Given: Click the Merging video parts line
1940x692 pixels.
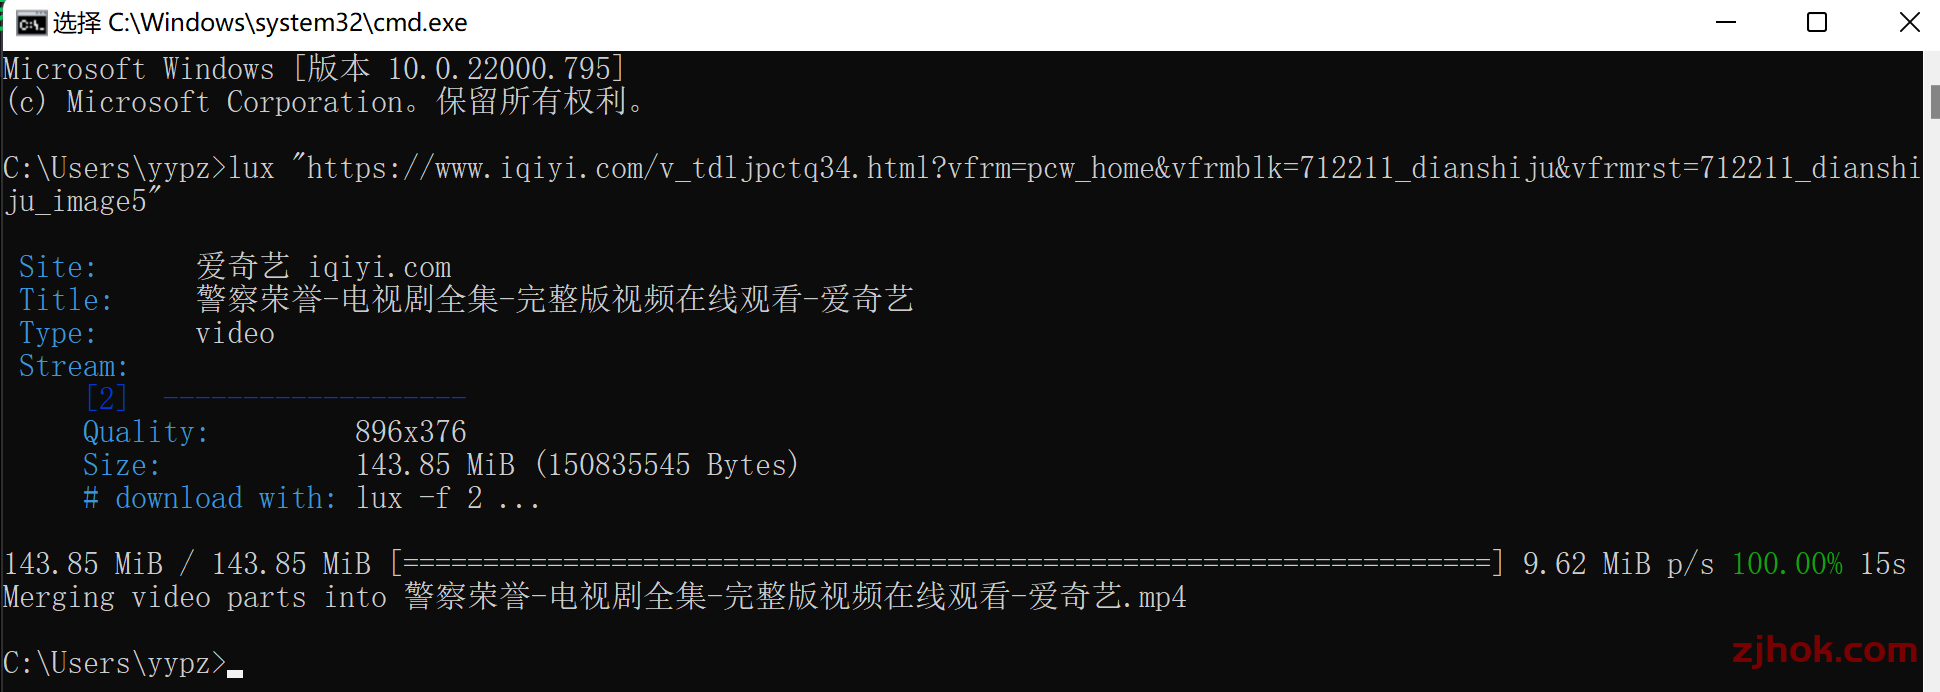Looking at the screenshot, I should (594, 597).
